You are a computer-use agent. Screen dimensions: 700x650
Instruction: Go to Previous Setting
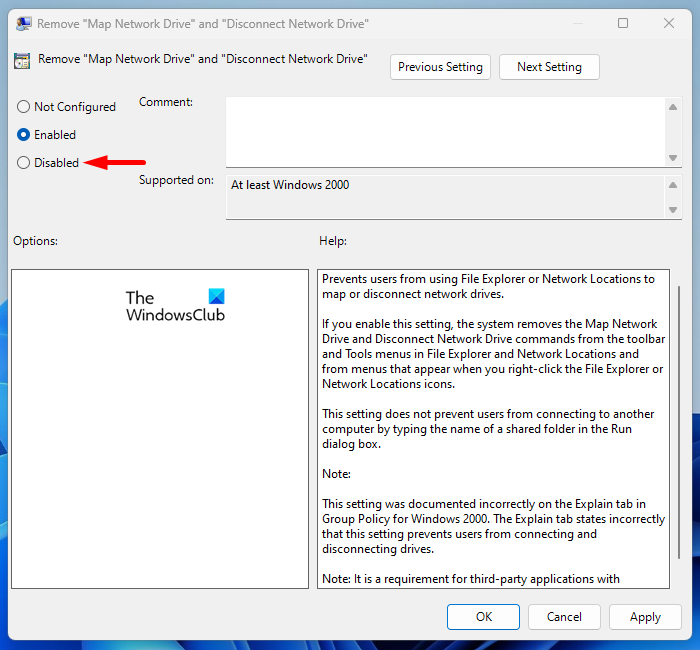tap(440, 67)
